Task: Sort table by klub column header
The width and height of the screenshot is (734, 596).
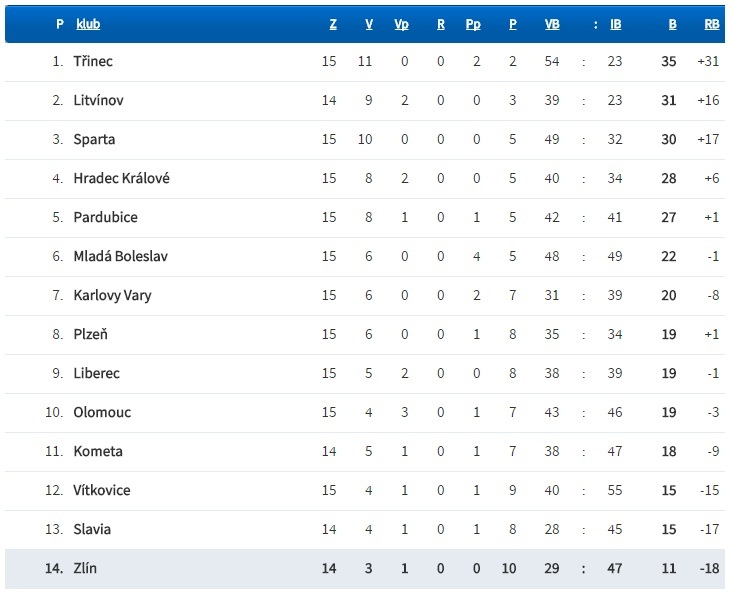Action: 88,24
